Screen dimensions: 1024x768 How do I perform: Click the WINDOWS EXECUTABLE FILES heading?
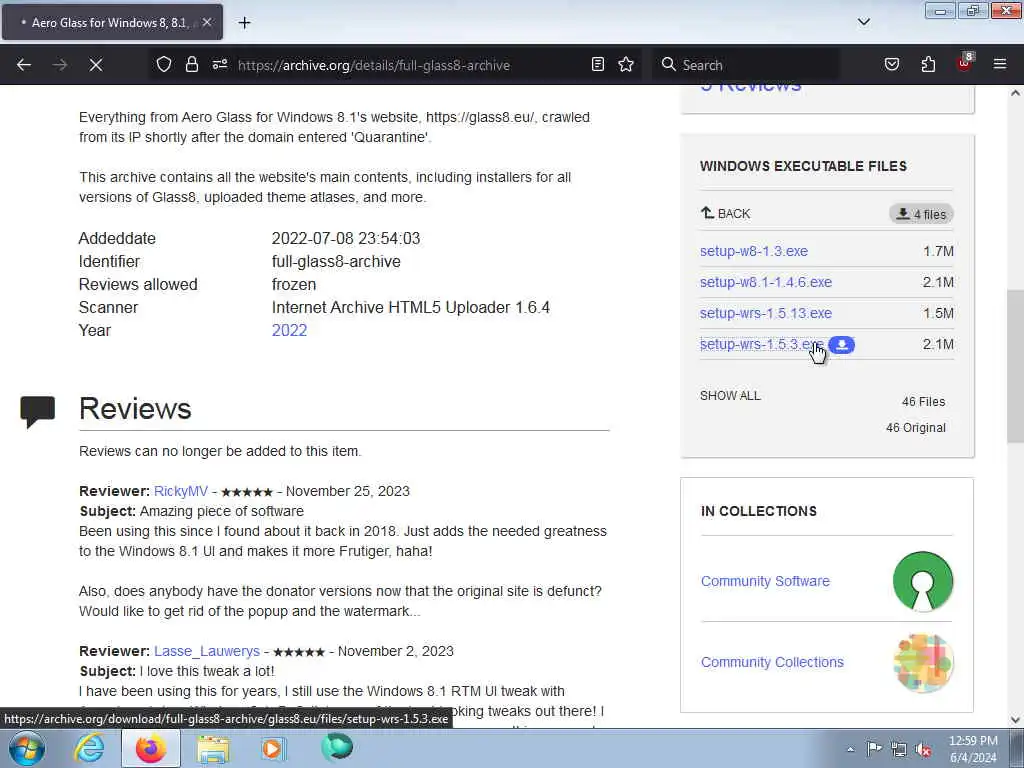pos(803,166)
